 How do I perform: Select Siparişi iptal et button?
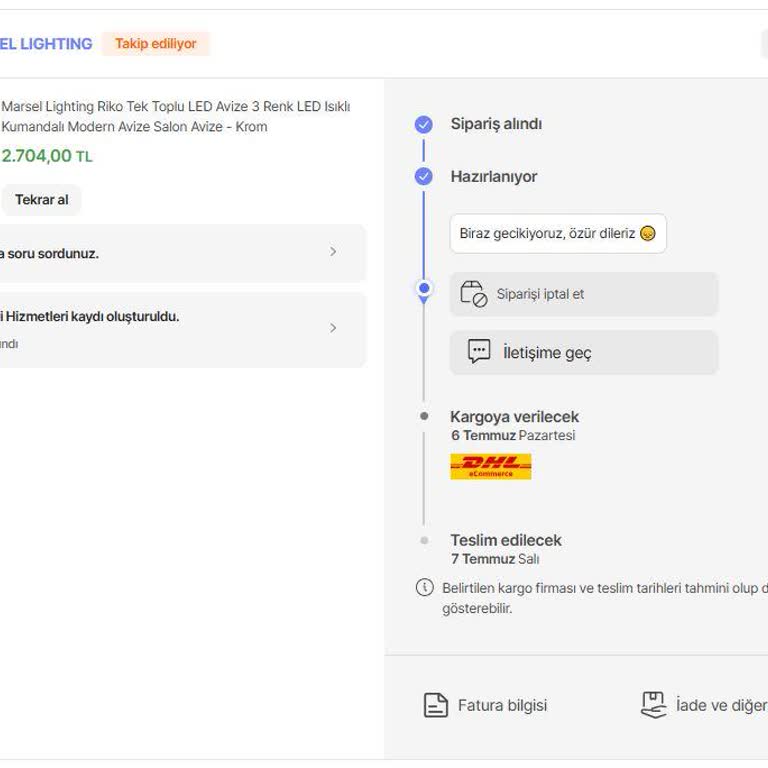pyautogui.click(x=584, y=294)
